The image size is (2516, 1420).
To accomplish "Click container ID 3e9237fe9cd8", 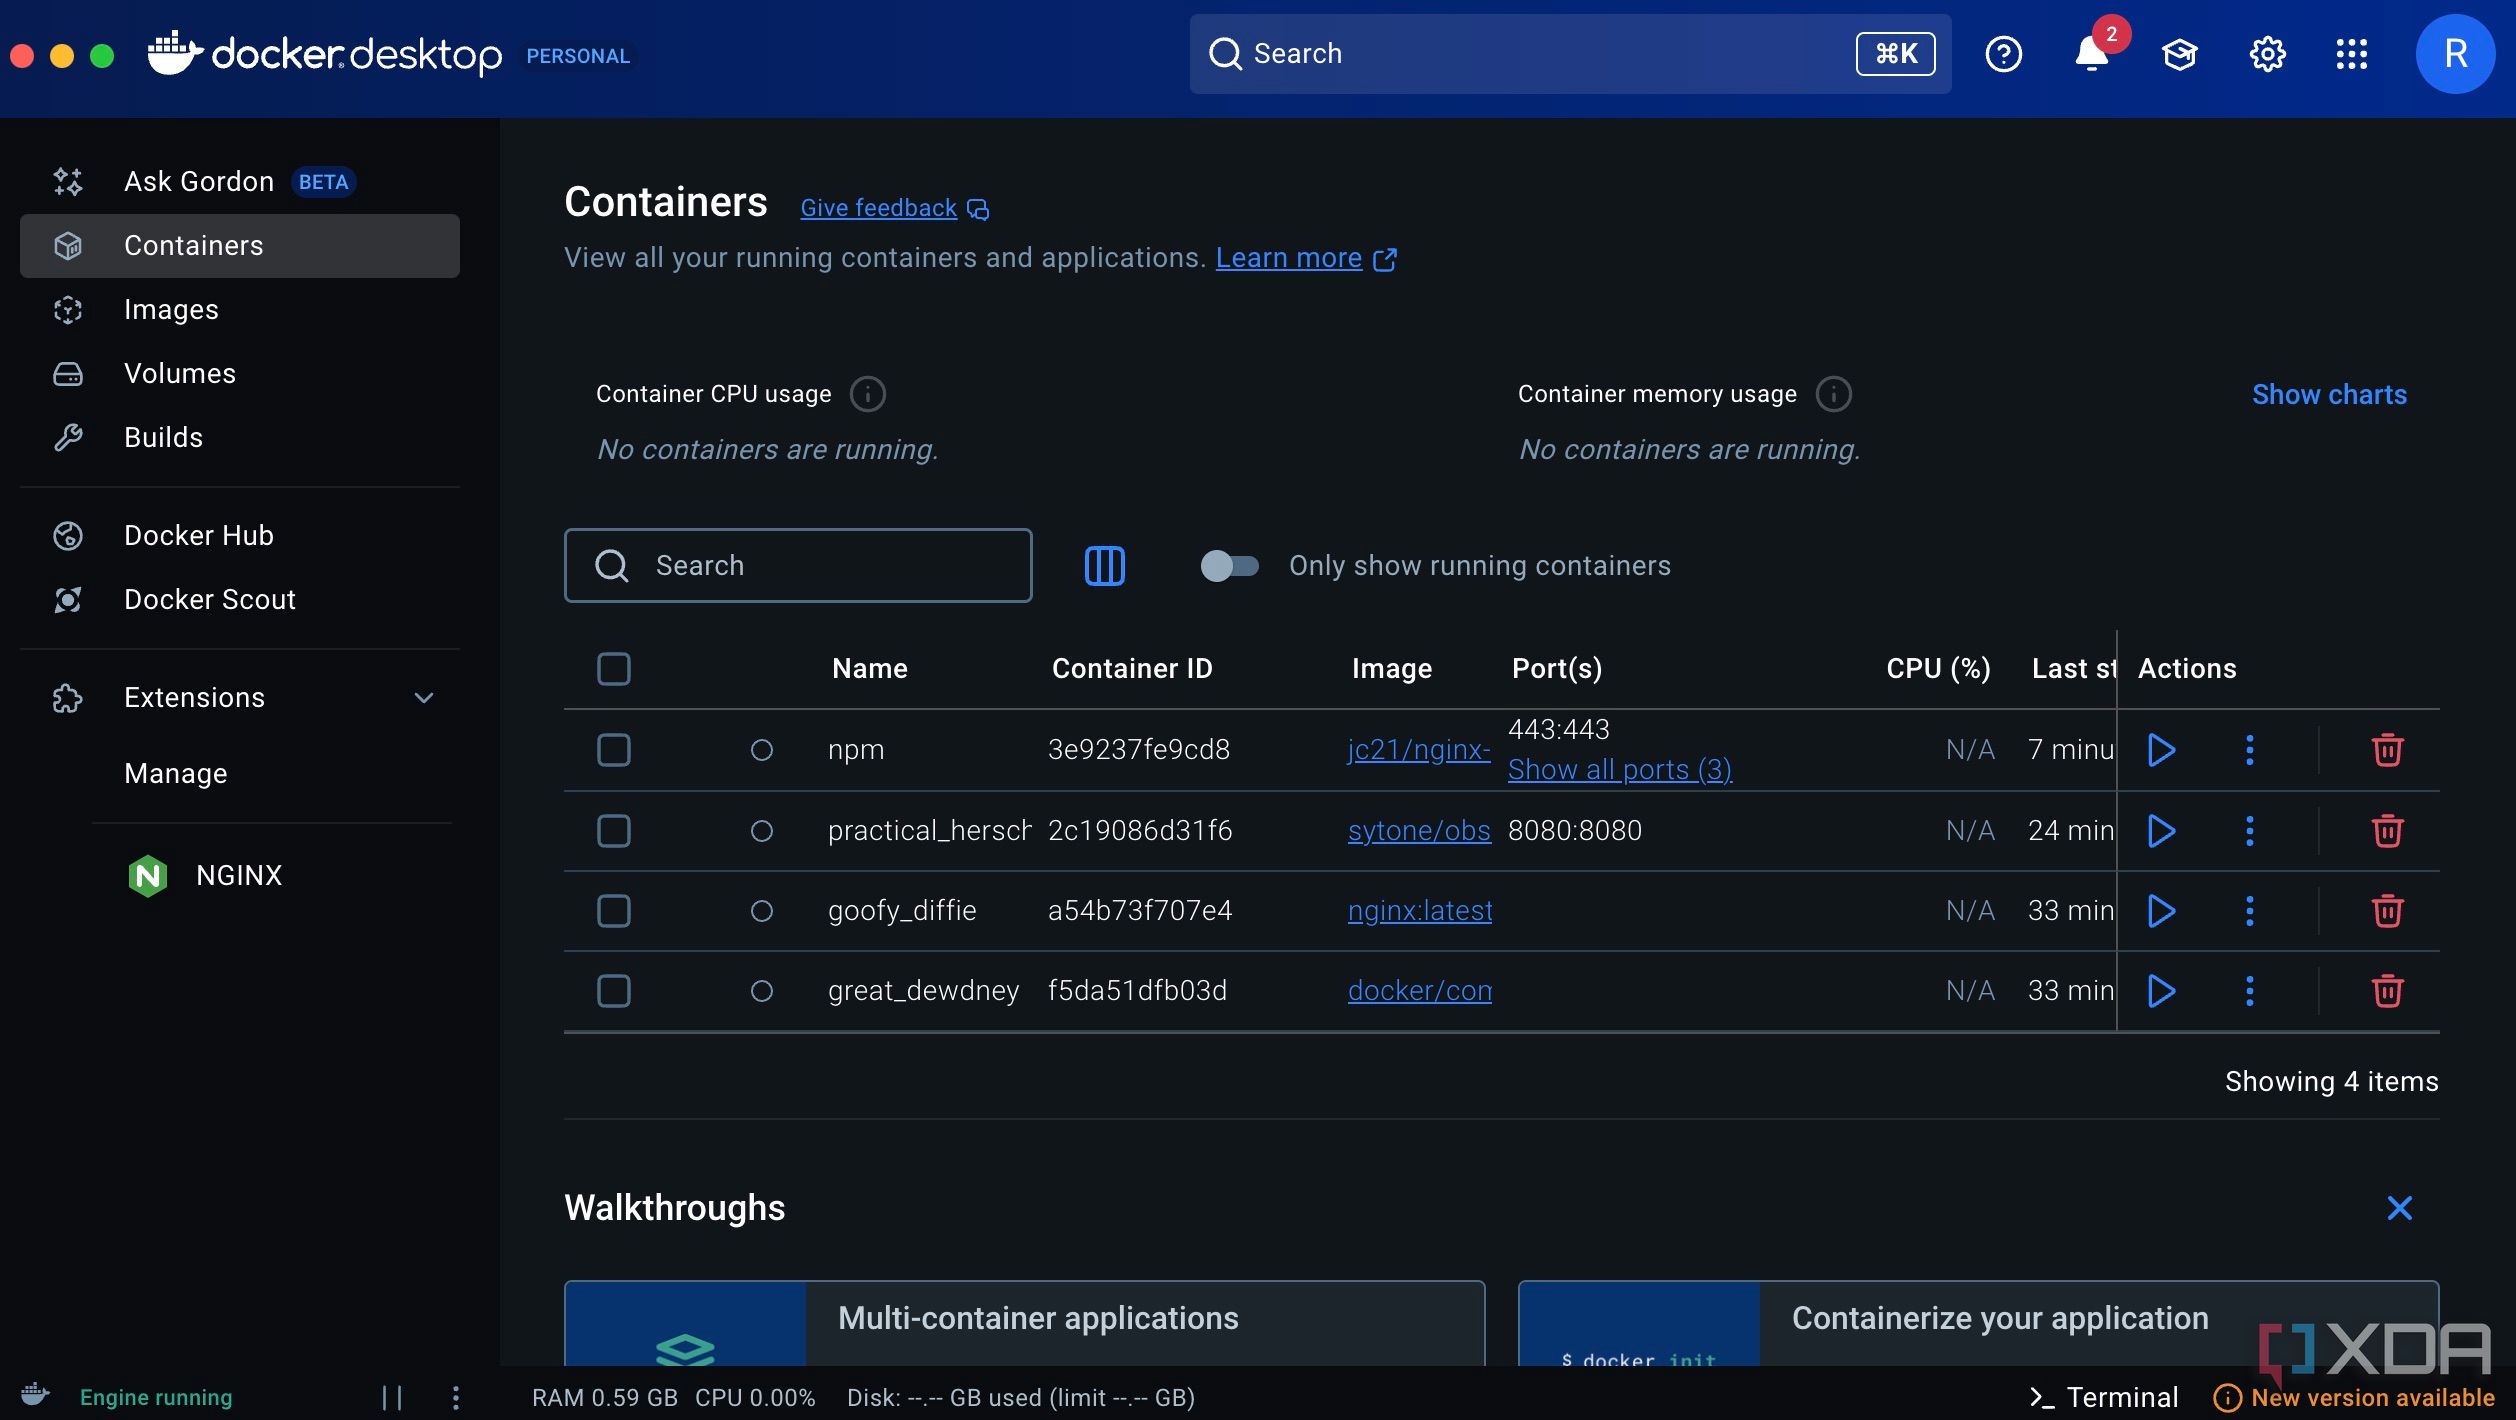I will pos(1138,750).
